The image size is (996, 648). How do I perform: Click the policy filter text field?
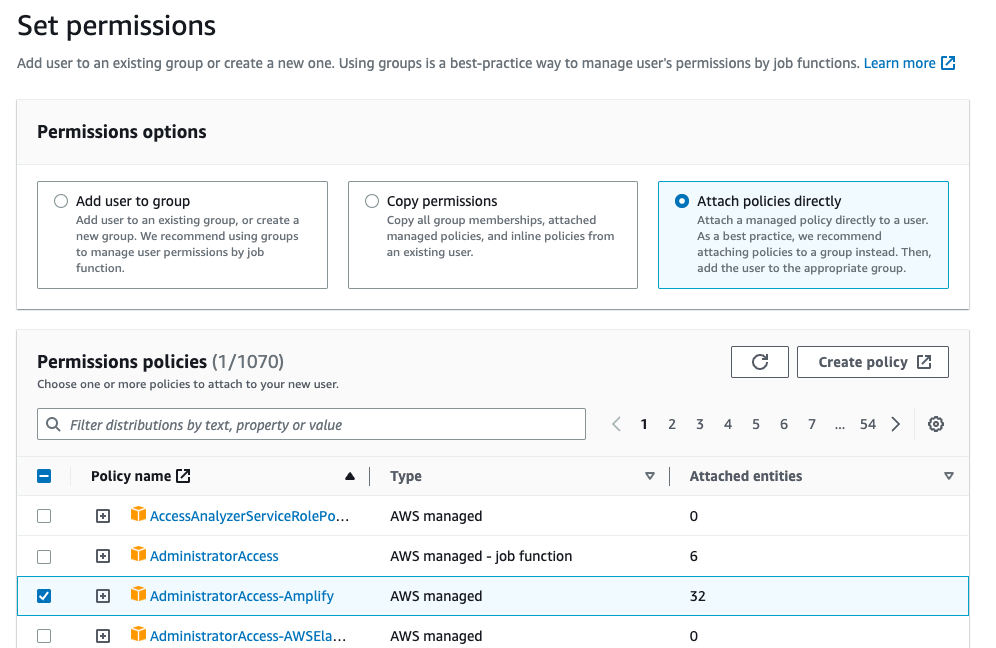(311, 424)
